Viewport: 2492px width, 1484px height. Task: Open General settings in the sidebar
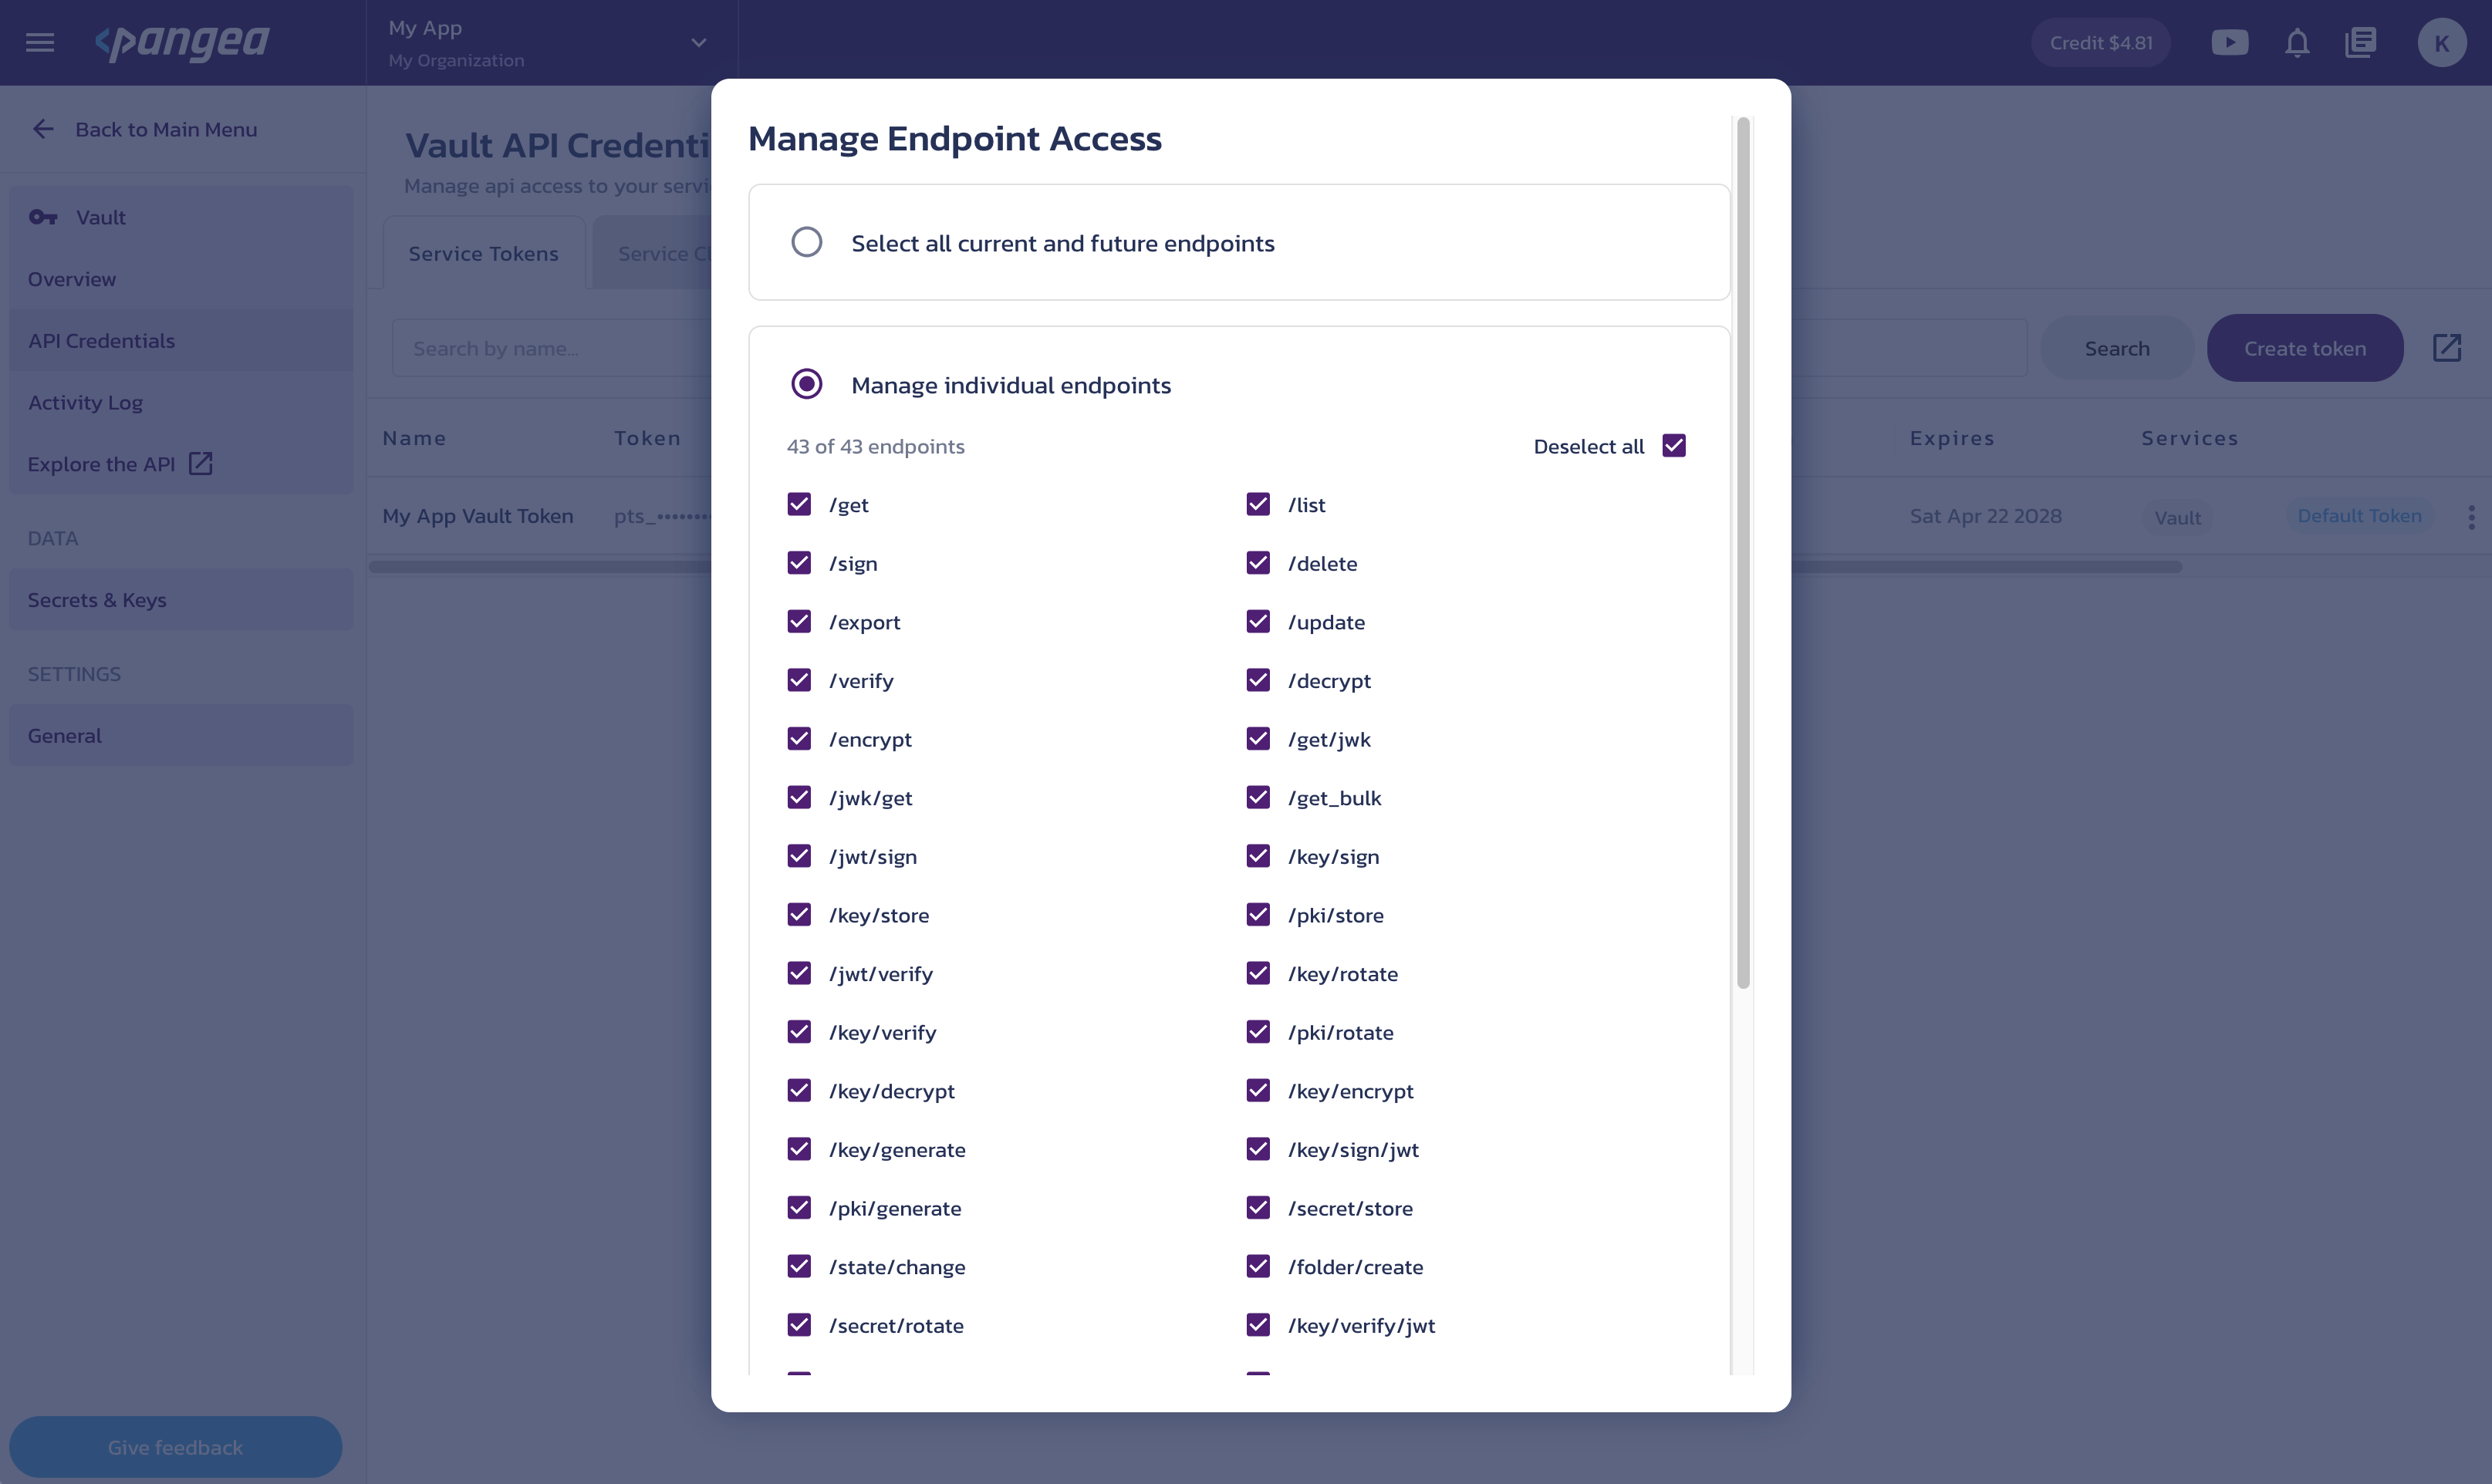(x=181, y=735)
